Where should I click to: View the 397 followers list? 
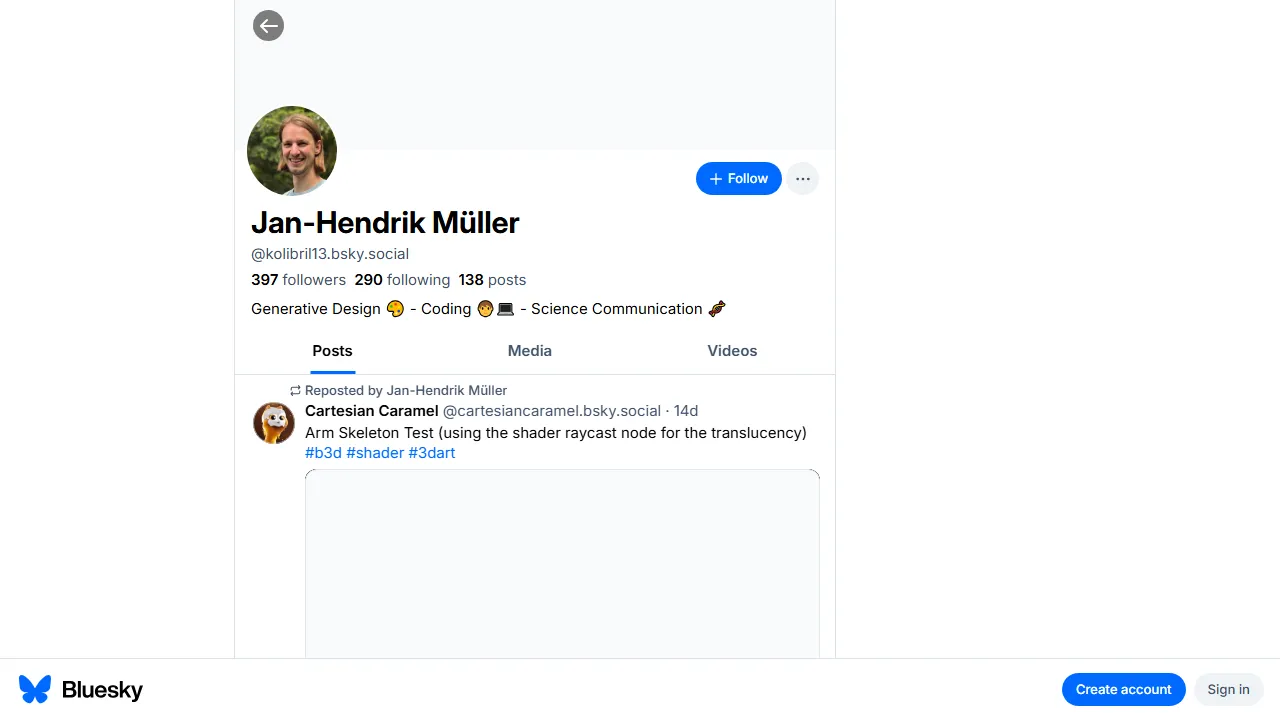click(298, 280)
